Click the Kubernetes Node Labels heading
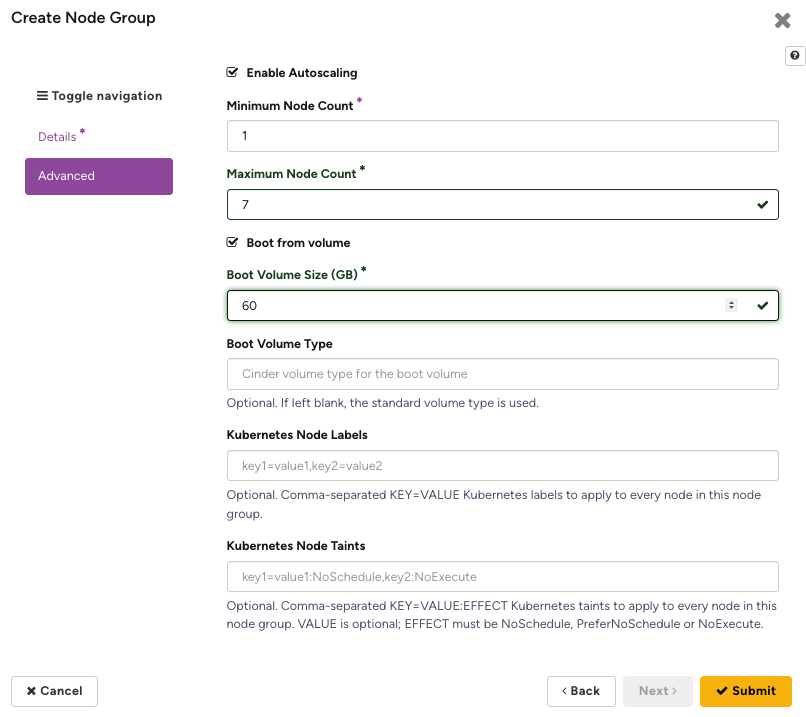 (297, 435)
